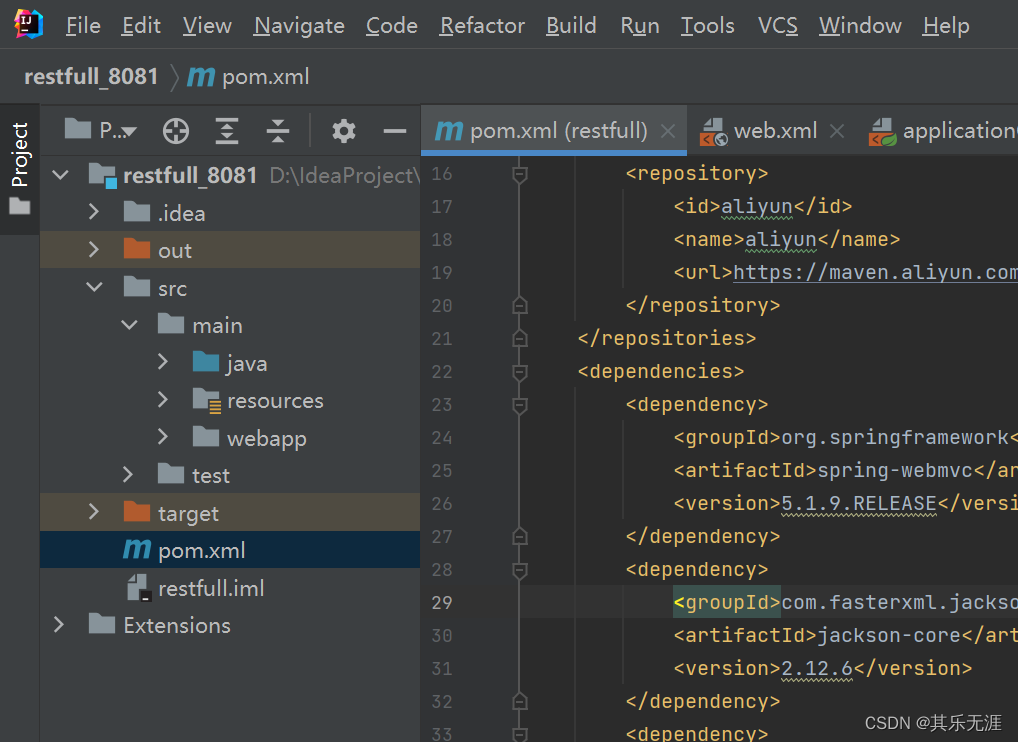Image resolution: width=1018 pixels, height=742 pixels.
Task: Open the File menu
Action: [83, 25]
